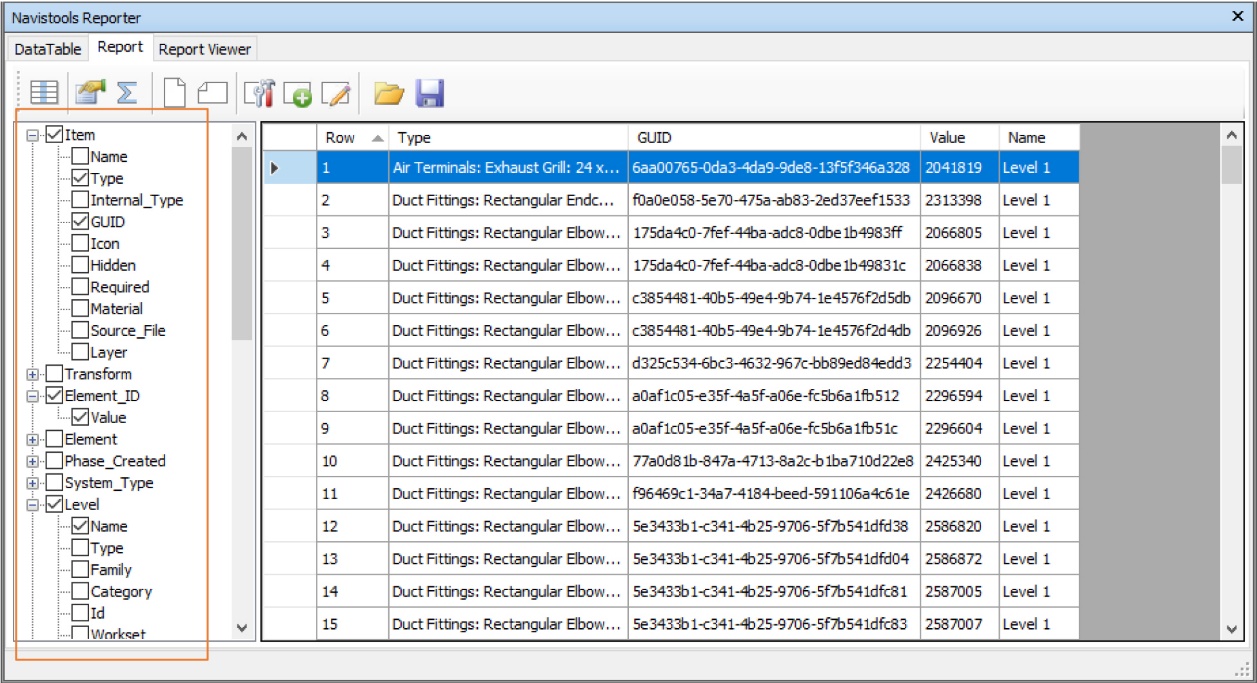The width and height of the screenshot is (1257, 683).
Task: Click the tree panel scroll down arrow
Action: click(241, 628)
